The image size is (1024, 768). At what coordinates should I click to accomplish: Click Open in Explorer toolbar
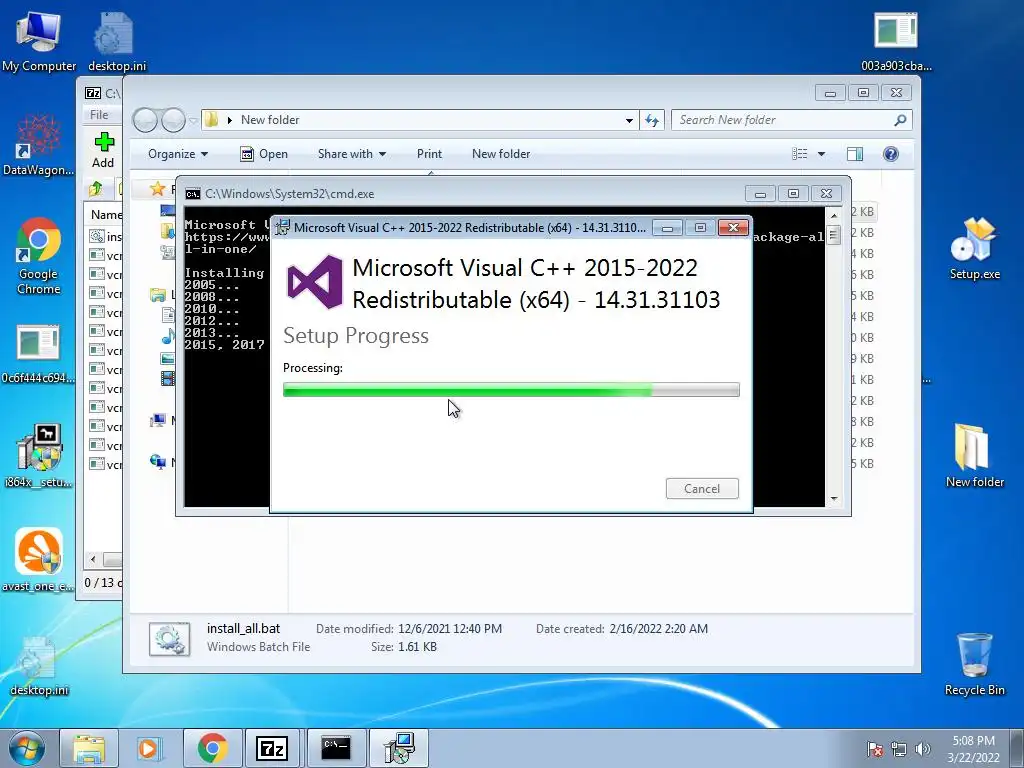(x=264, y=154)
